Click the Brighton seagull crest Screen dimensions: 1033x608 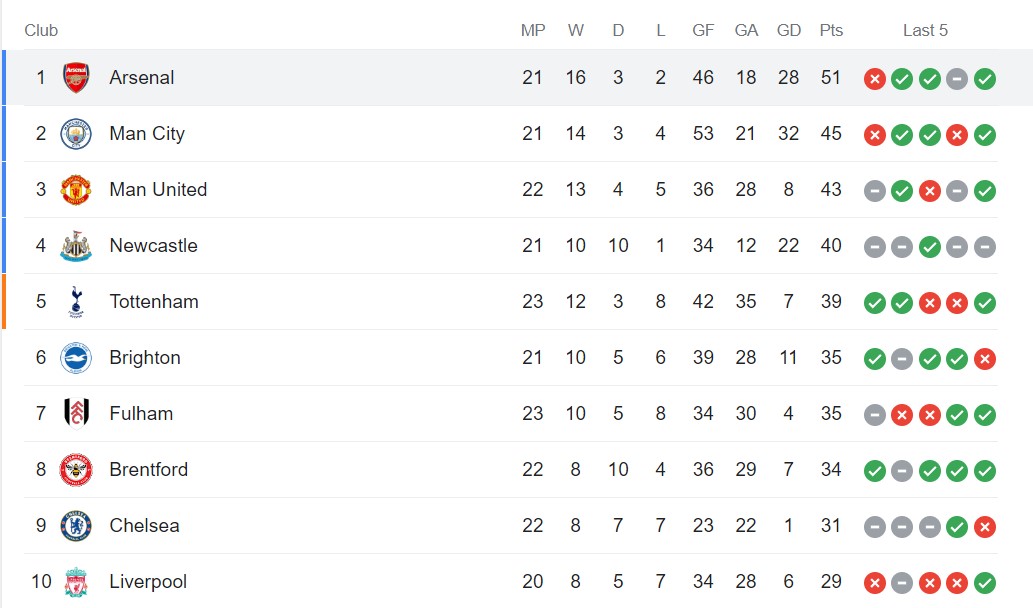click(76, 358)
